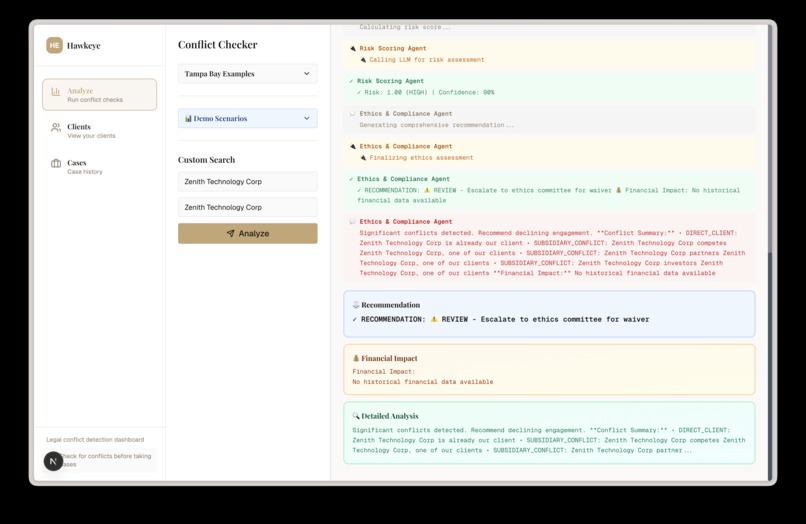Click the 'Run conflict checks' subtitle
The image size is (806, 524).
(95, 100)
